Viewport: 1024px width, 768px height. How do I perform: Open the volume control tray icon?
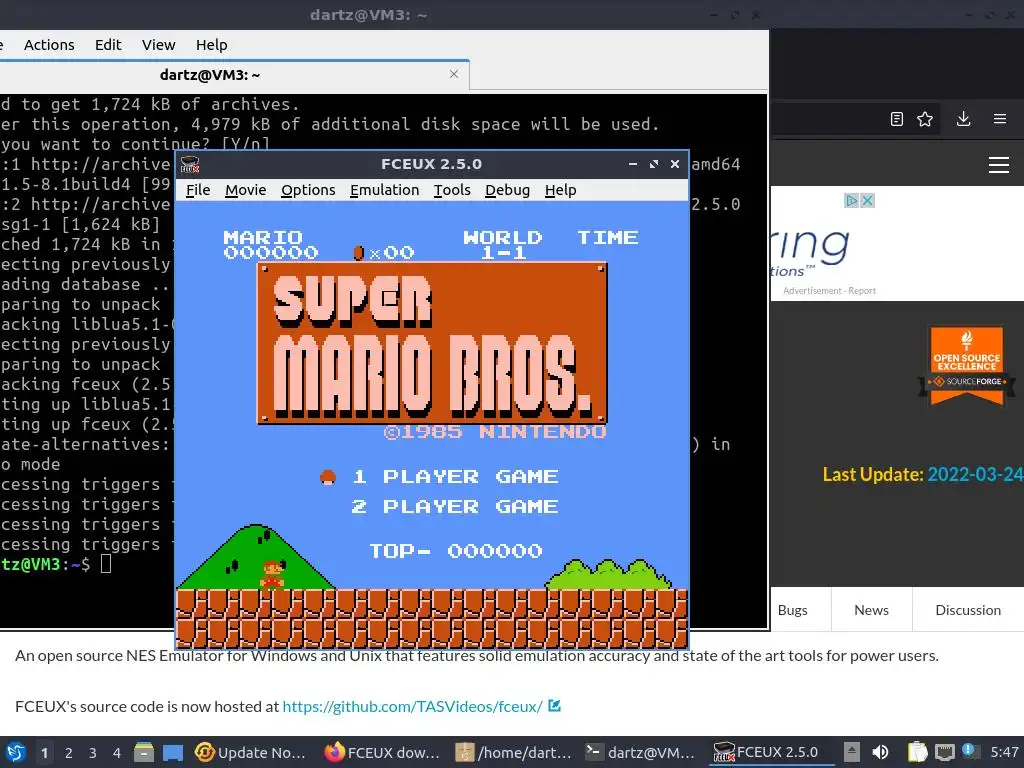[x=881, y=752]
